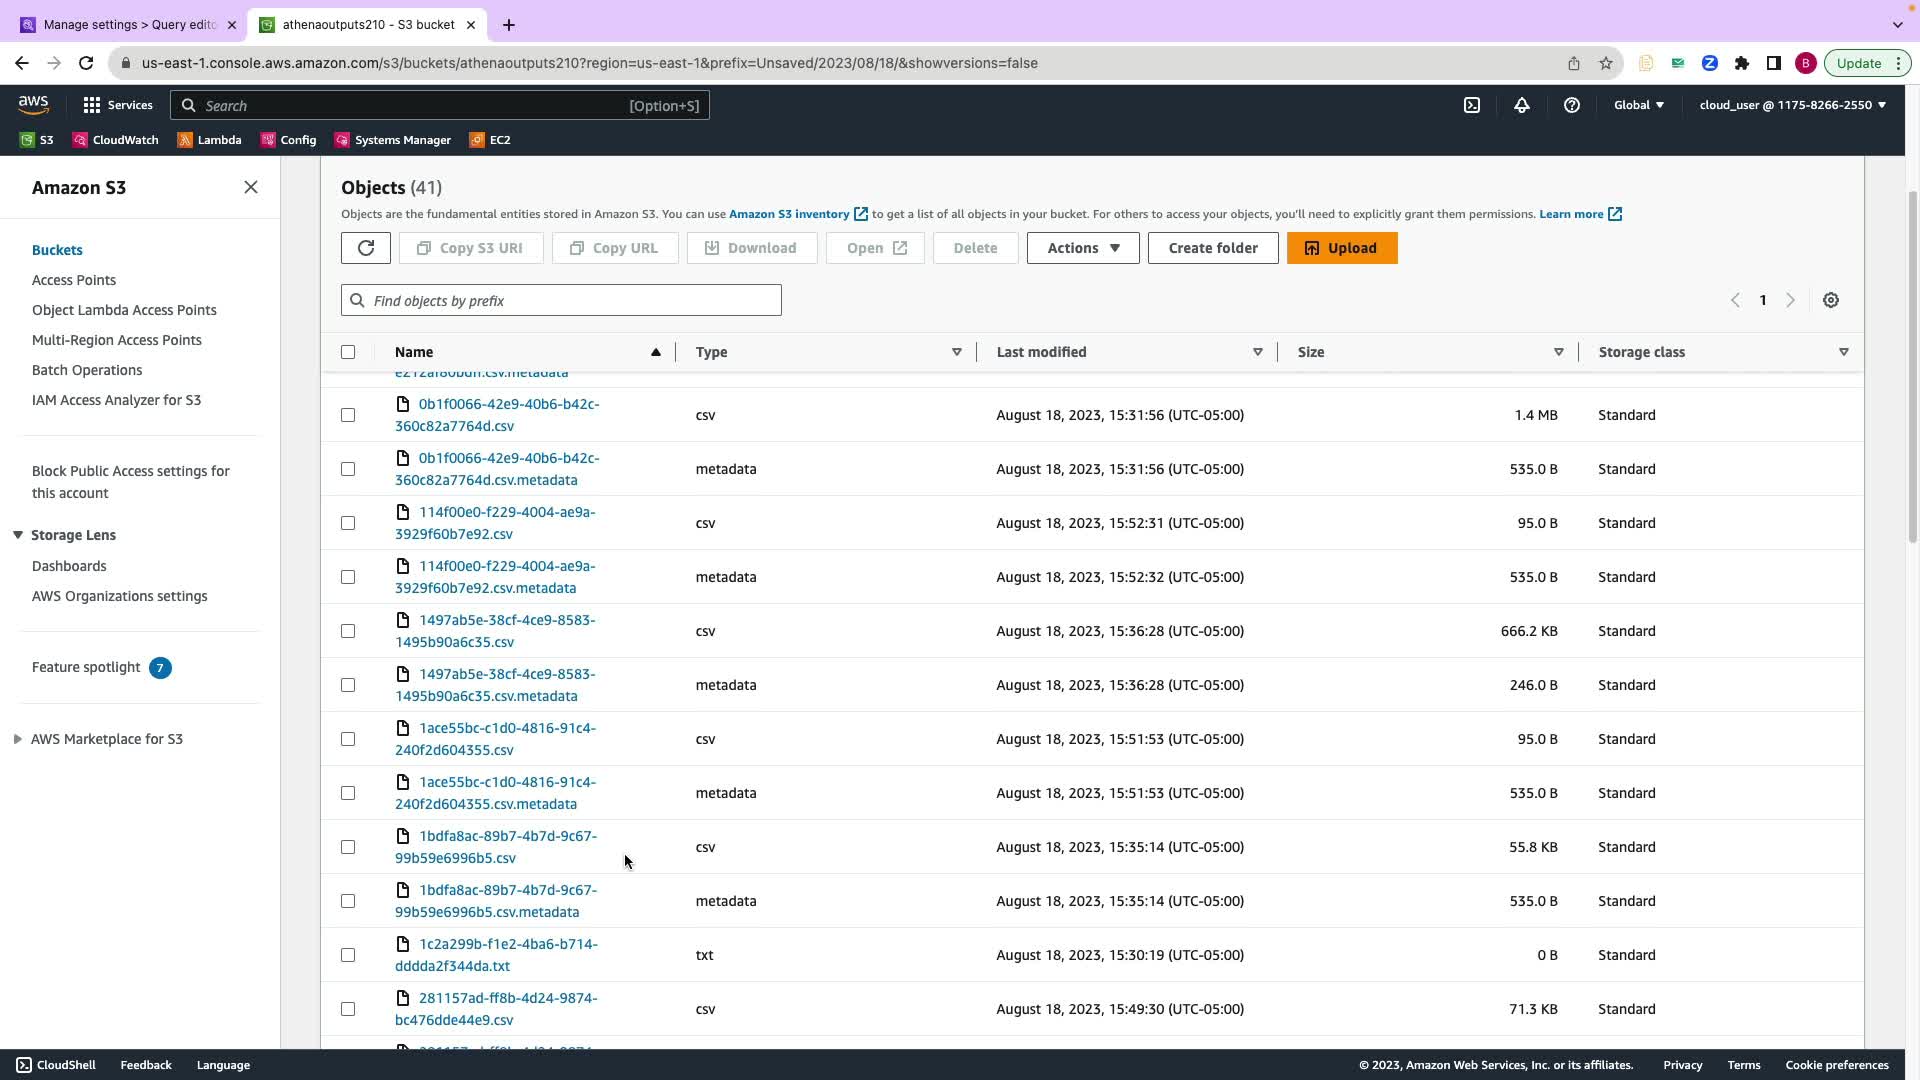
Task: Expand AWS Marketplace for S3 section
Action: 18,739
